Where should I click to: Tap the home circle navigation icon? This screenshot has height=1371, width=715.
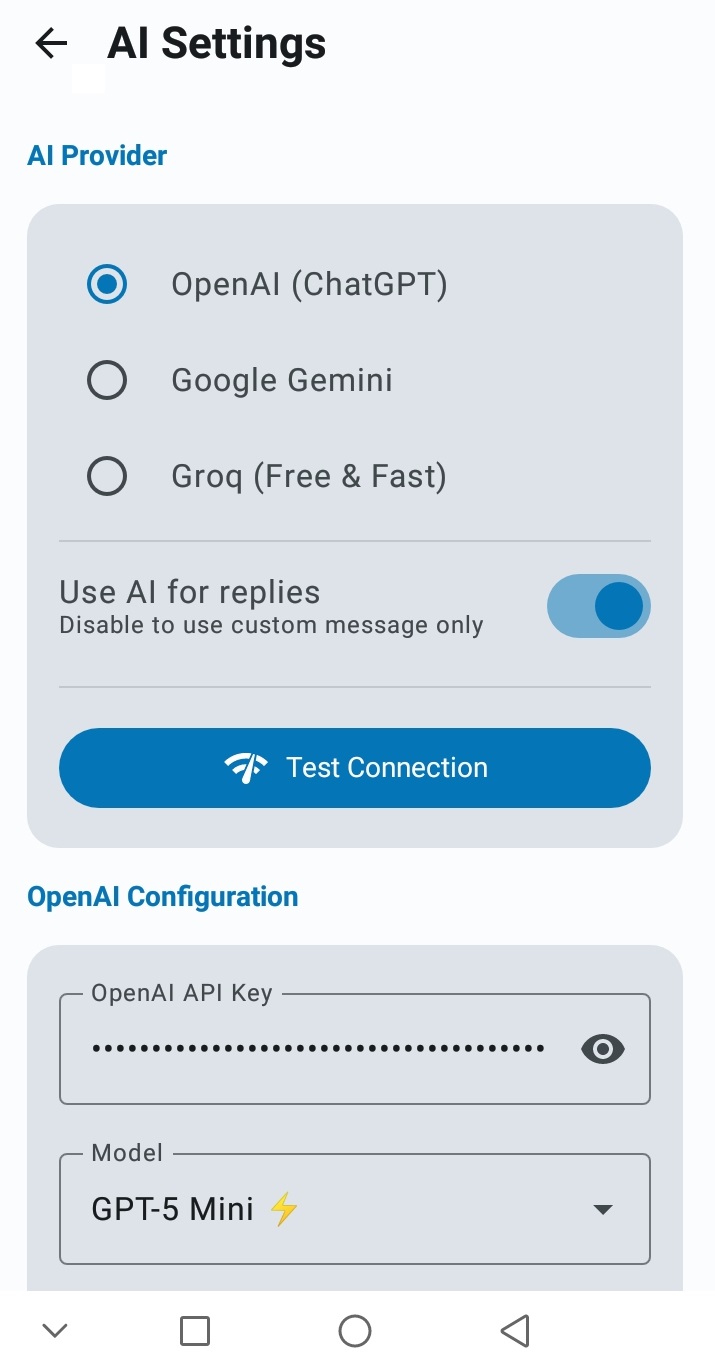pos(355,1330)
